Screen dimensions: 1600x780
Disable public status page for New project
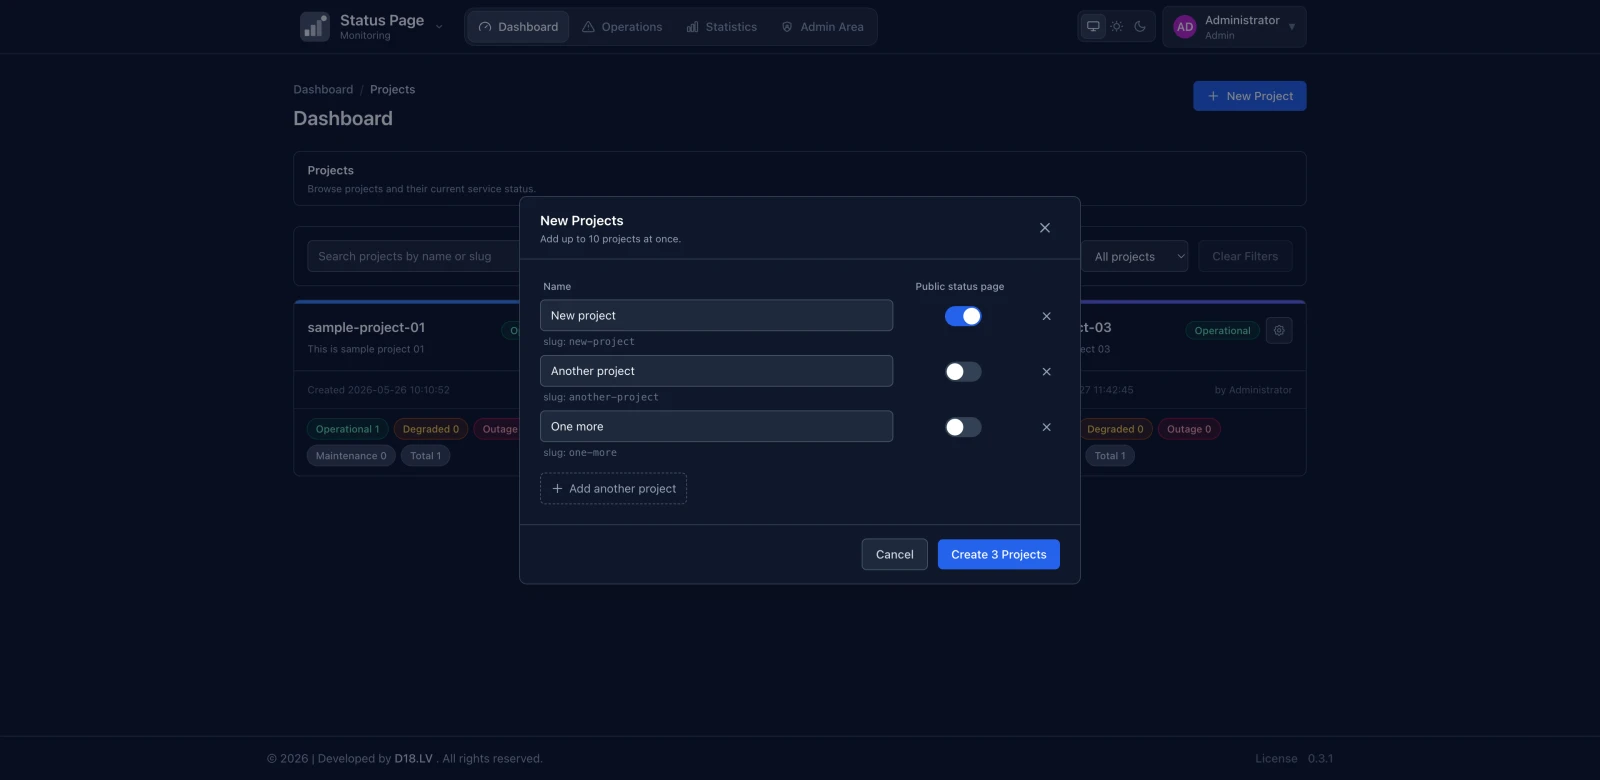(963, 316)
